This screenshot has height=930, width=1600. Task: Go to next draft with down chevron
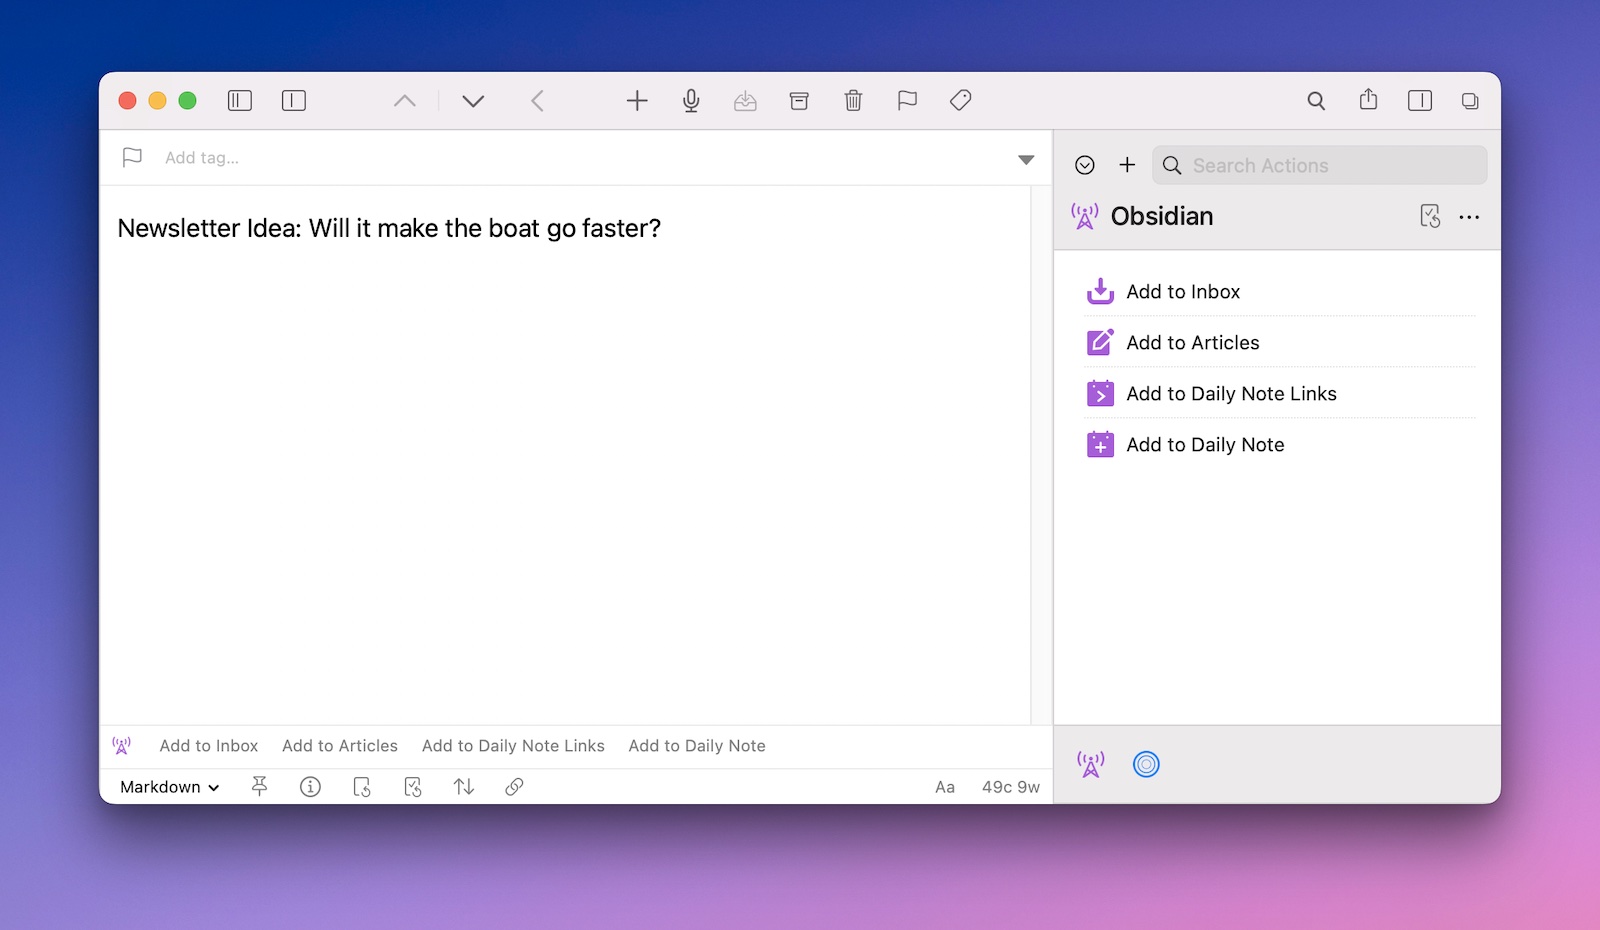(473, 100)
